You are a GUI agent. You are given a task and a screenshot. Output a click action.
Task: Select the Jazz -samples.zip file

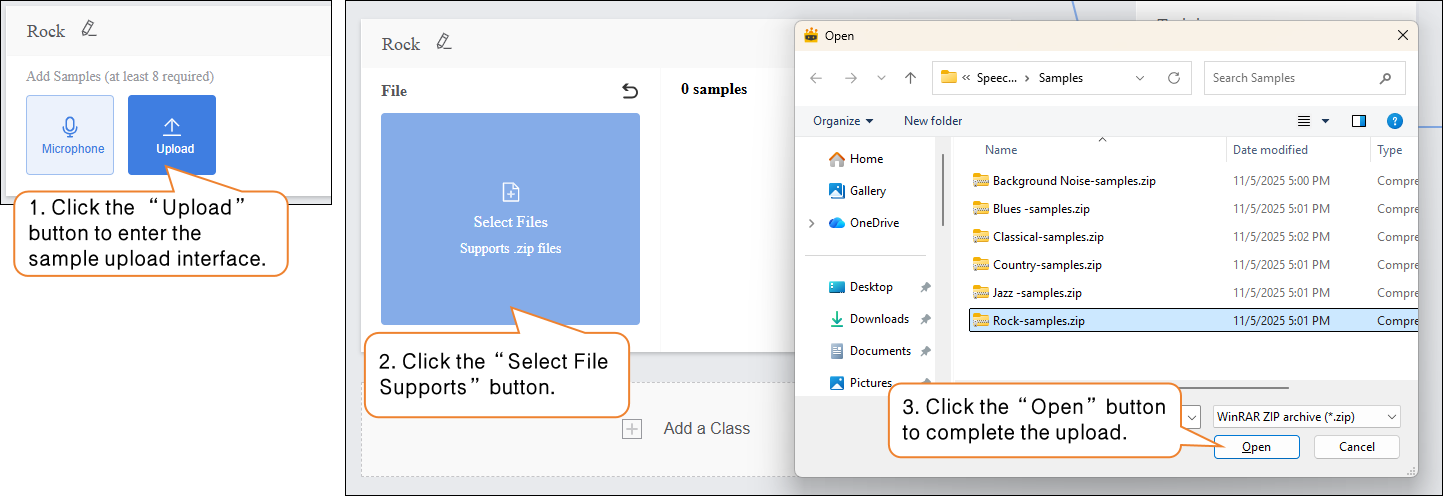click(1036, 293)
